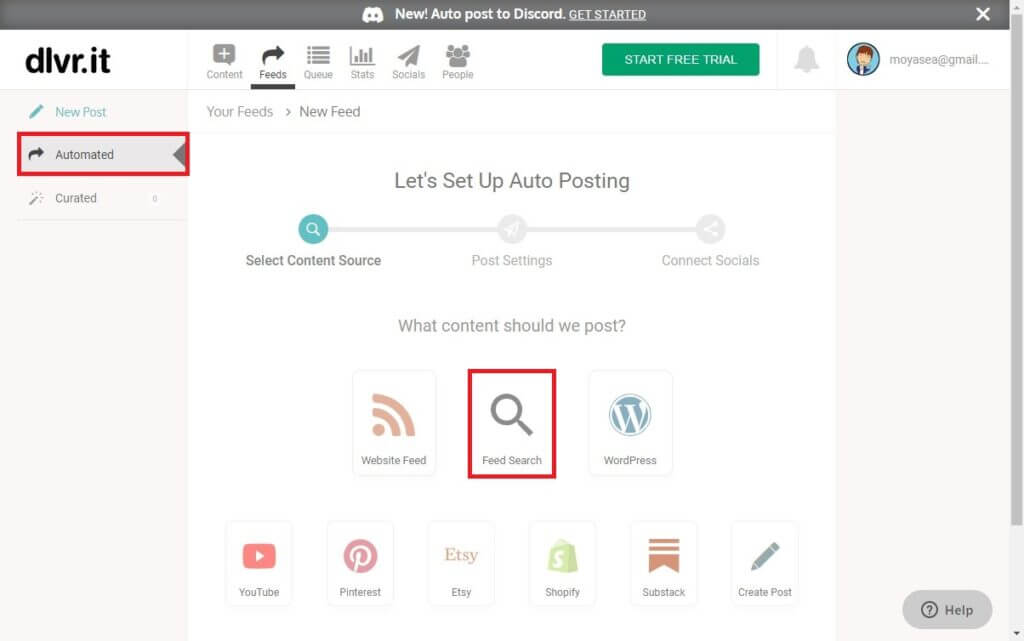Click the Help button
The width and height of the screenshot is (1024, 641).
947,610
